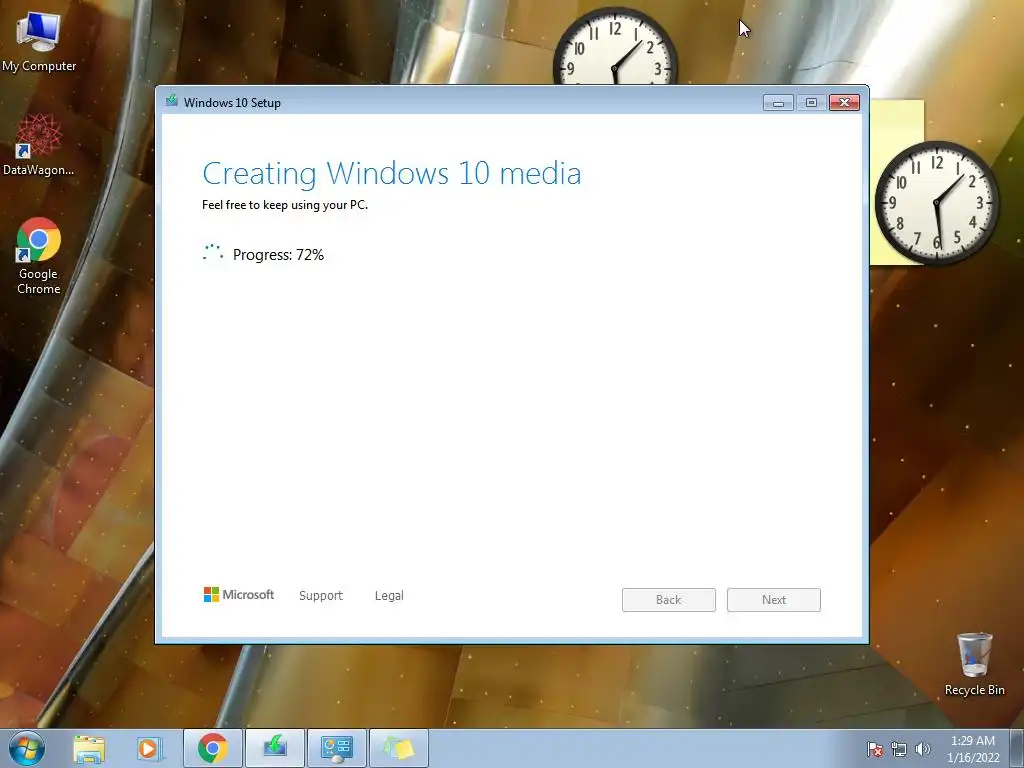Viewport: 1024px width, 768px height.
Task: Close the Windows 10 Setup window
Action: pos(844,103)
